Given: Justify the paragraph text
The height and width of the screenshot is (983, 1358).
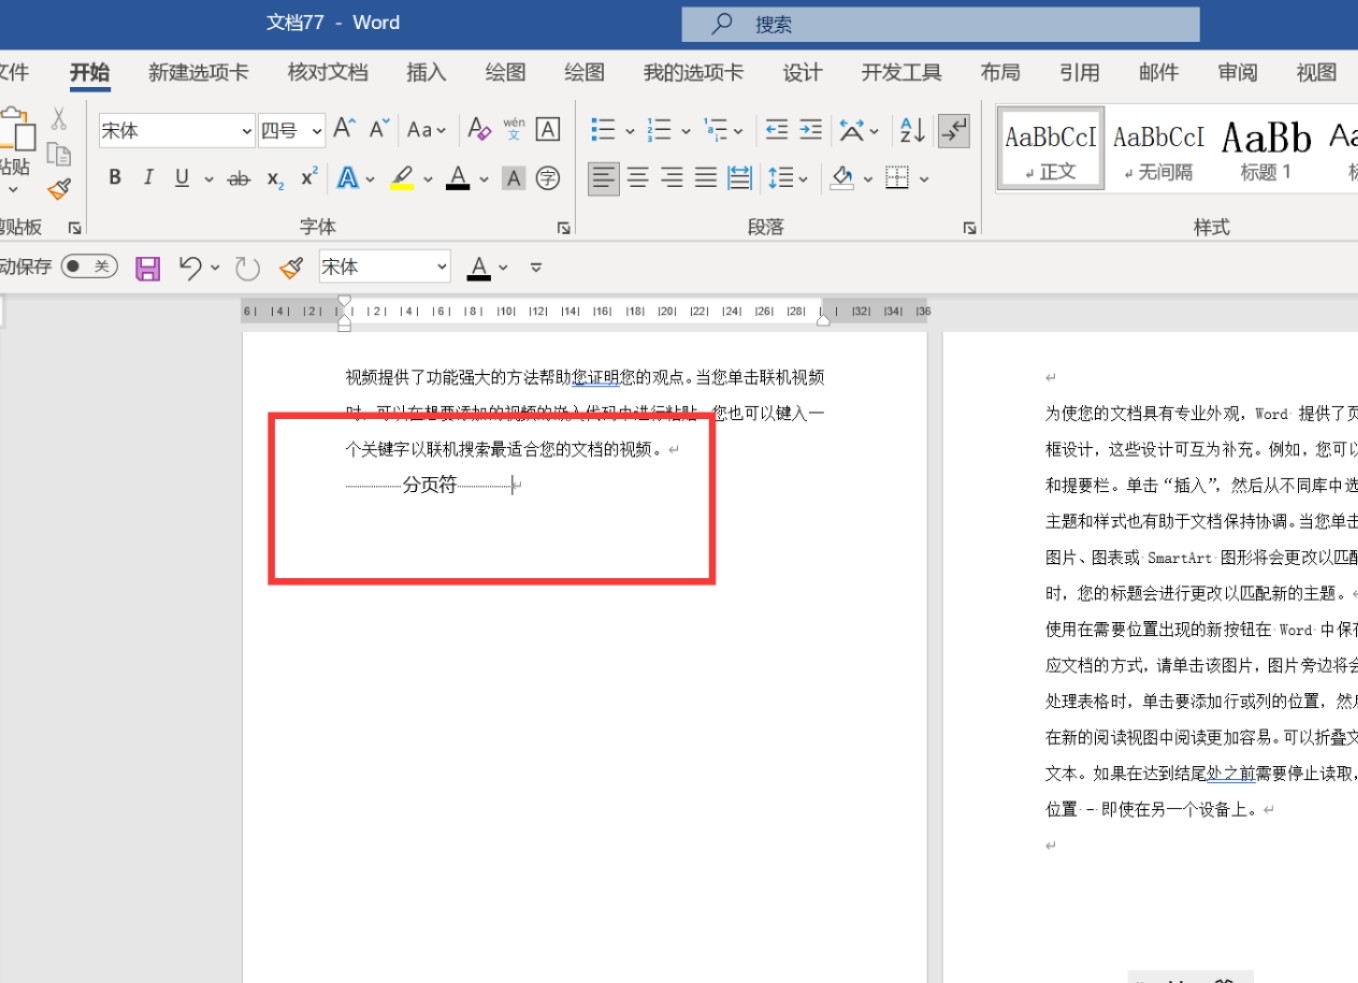Looking at the screenshot, I should (x=706, y=178).
